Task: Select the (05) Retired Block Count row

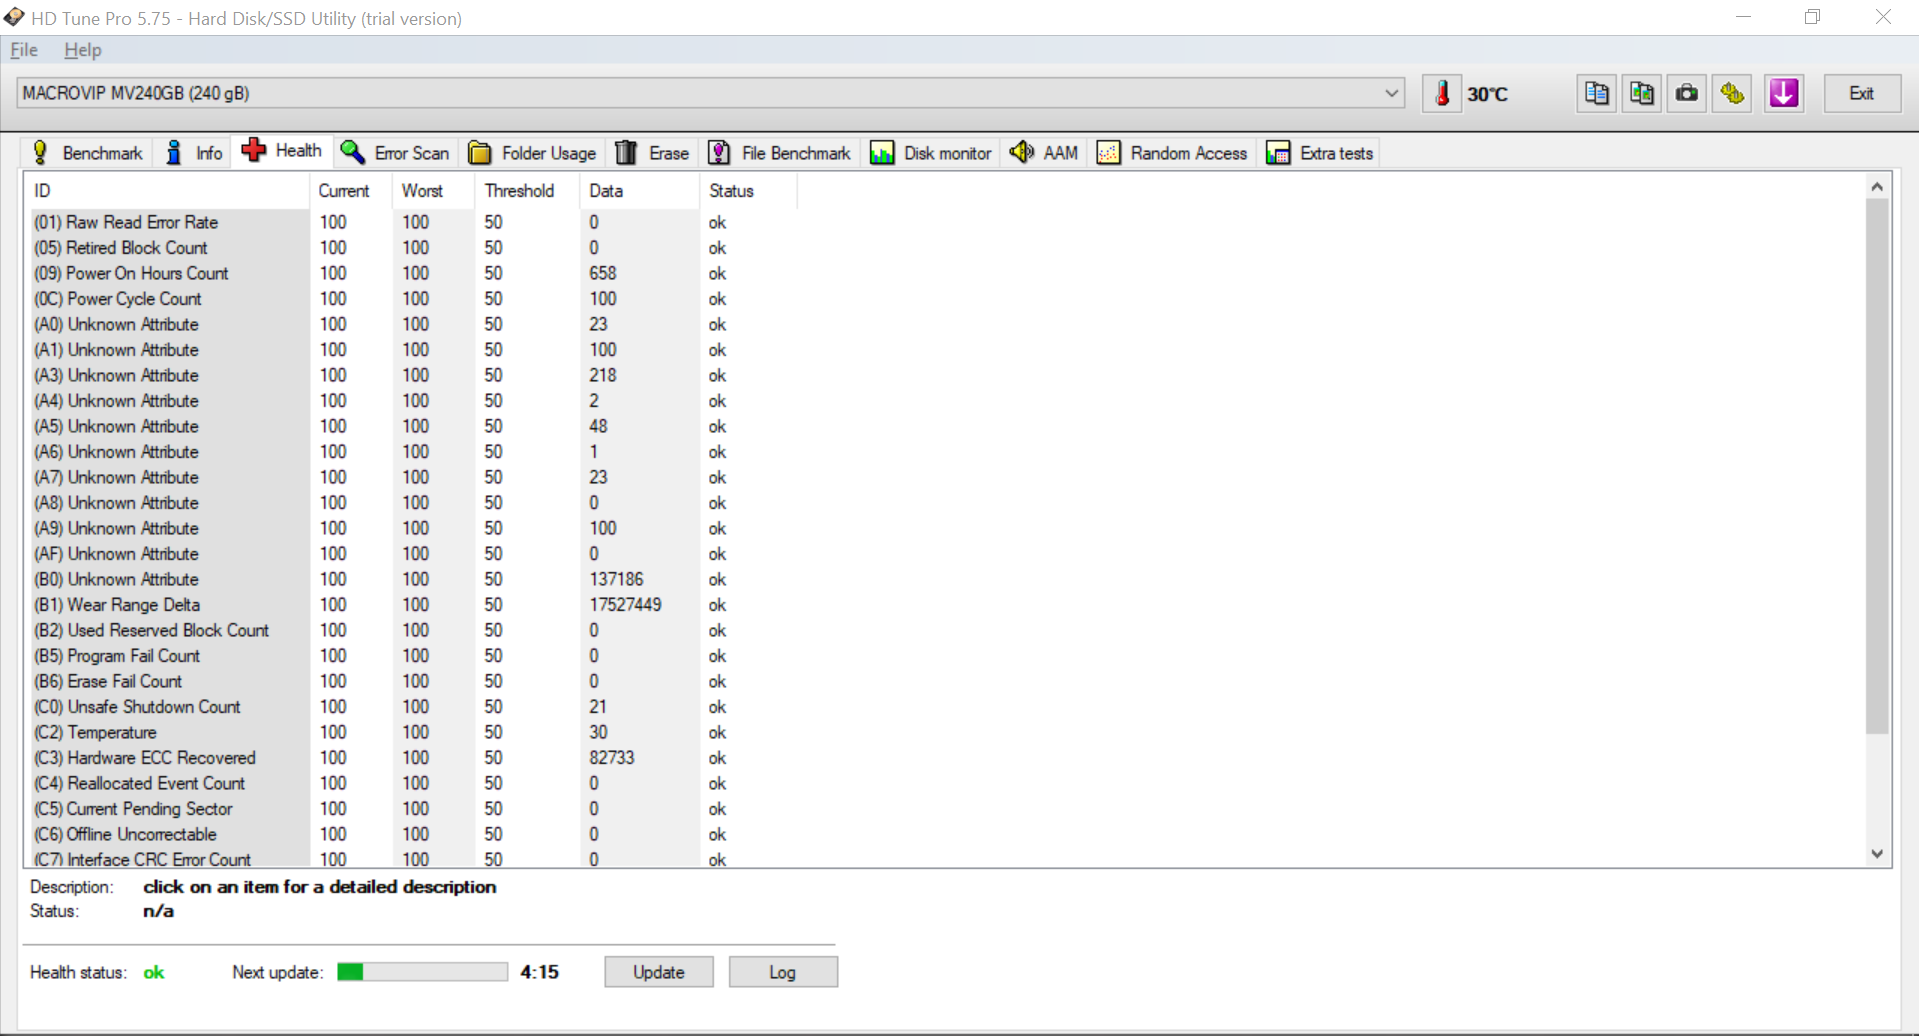Action: point(411,248)
